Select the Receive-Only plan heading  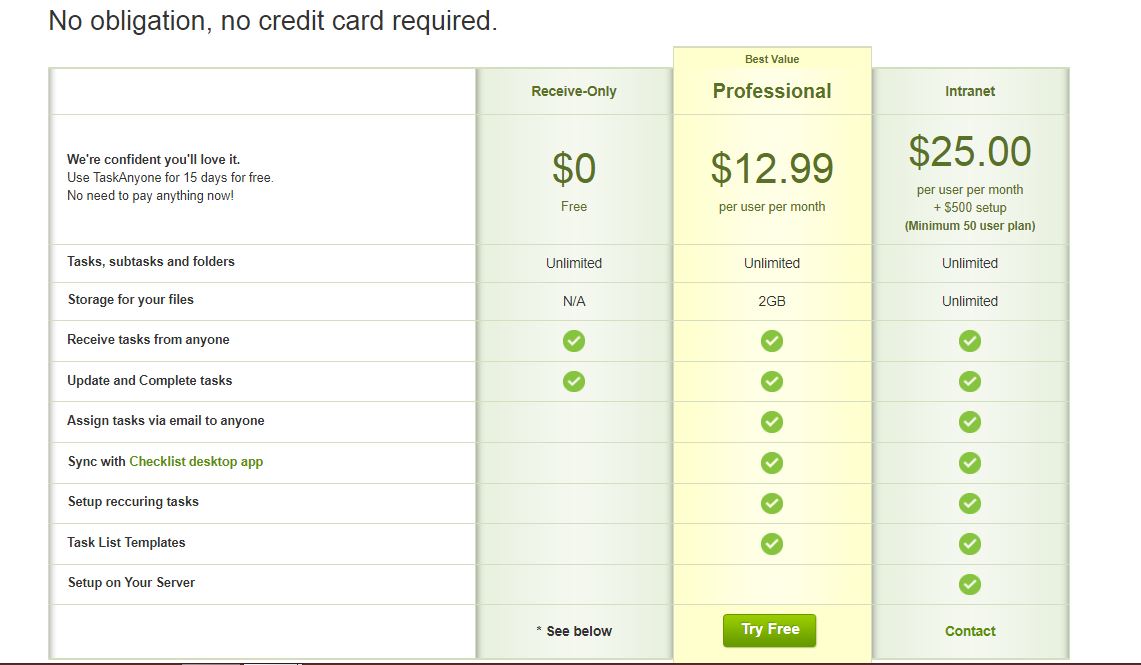[574, 91]
